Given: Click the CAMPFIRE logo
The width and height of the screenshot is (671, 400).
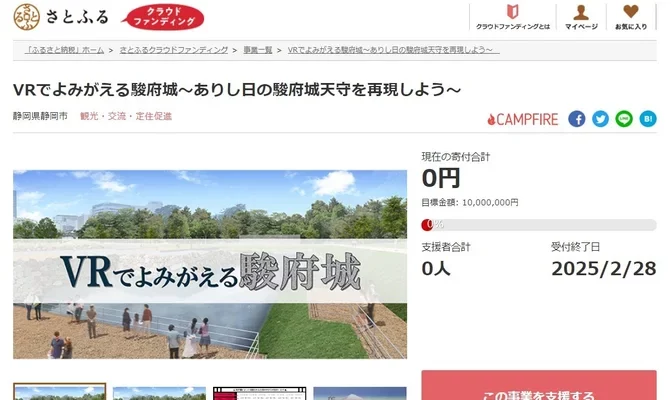Looking at the screenshot, I should (523, 119).
